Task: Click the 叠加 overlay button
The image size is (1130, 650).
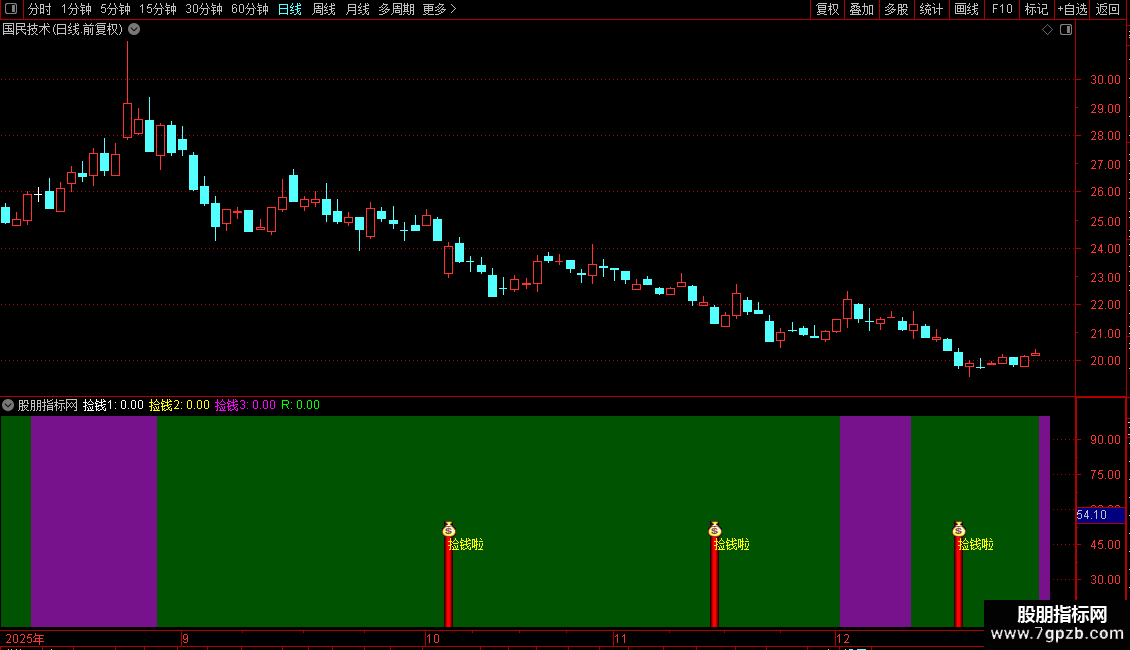Action: tap(861, 9)
